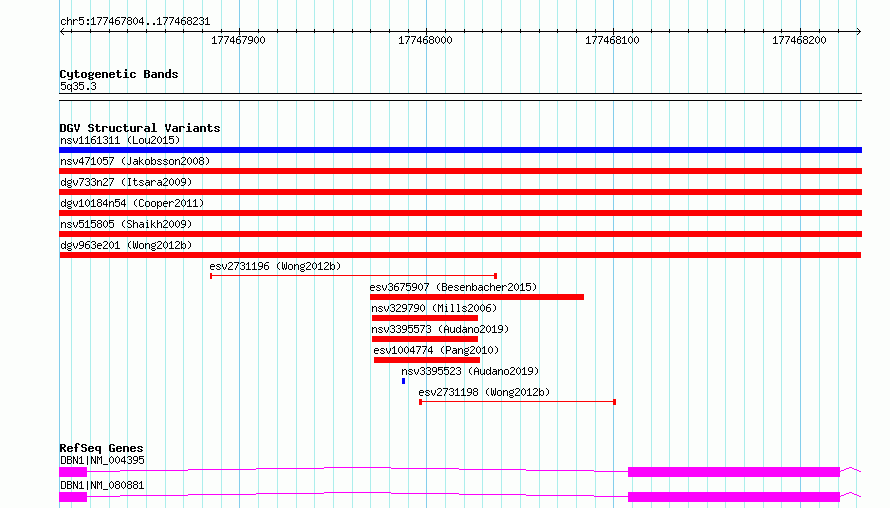The image size is (890, 508).
Task: Click the large DBN1 NM_080881 exon block
Action: tap(734, 497)
